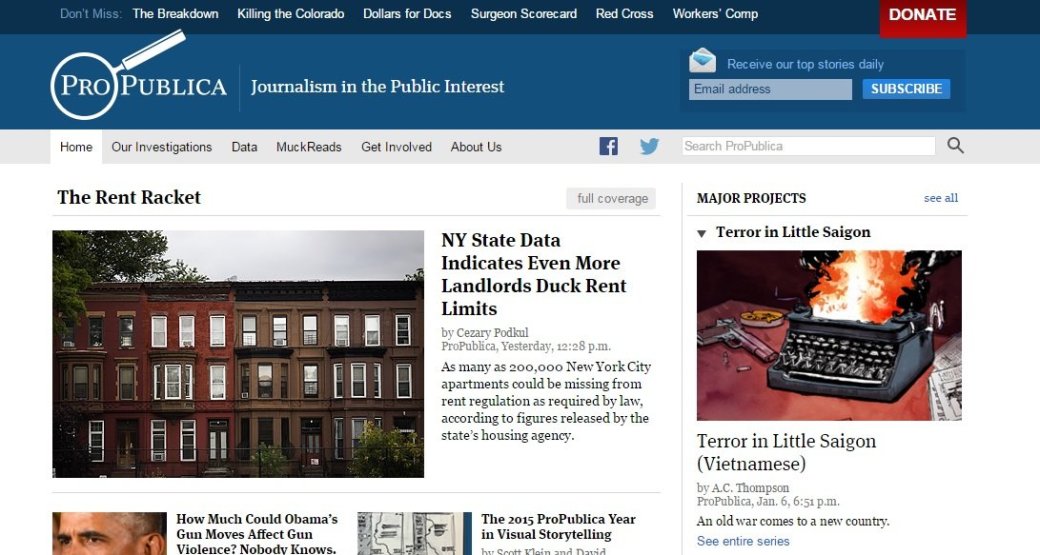
Task: Collapse the Terror in Little Saigon triangle
Action: pyautogui.click(x=702, y=233)
